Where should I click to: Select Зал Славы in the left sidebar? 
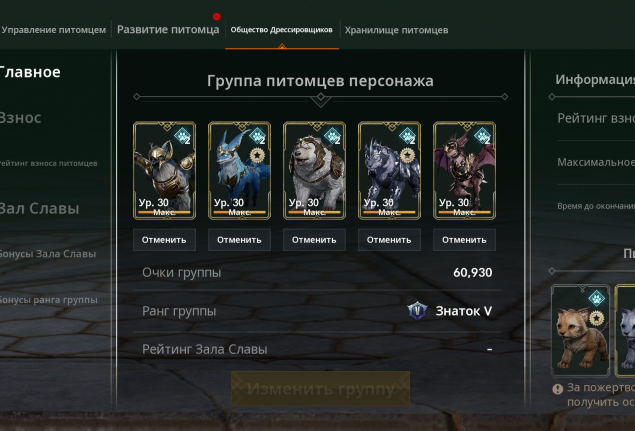(39, 208)
